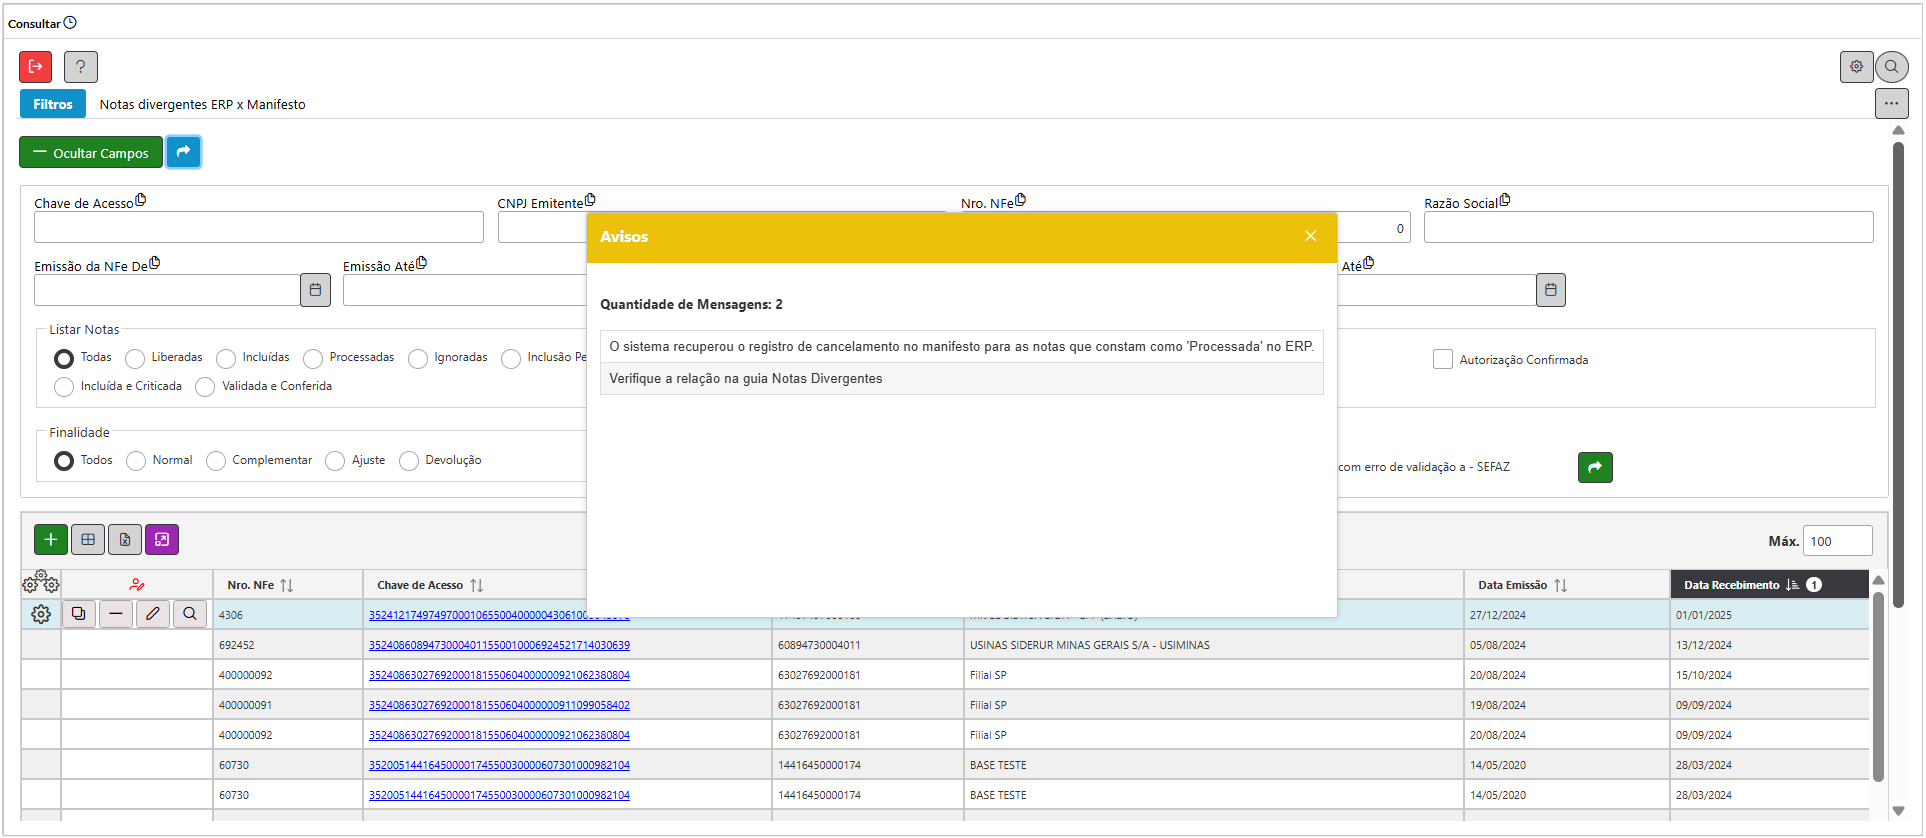Click the red exit icon button

36,67
